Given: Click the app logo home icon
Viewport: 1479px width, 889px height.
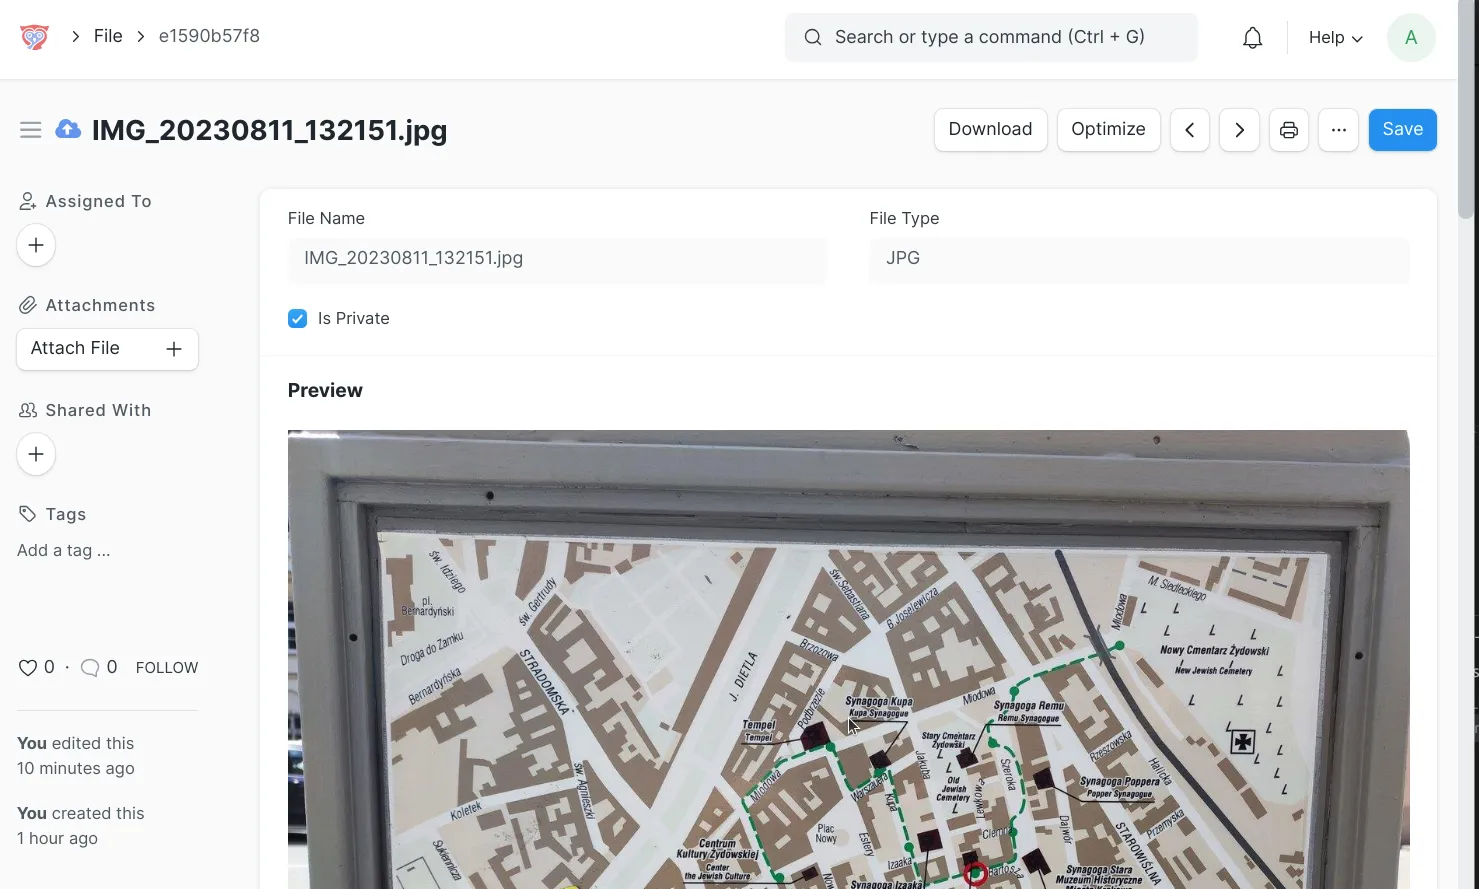Looking at the screenshot, I should (x=34, y=37).
